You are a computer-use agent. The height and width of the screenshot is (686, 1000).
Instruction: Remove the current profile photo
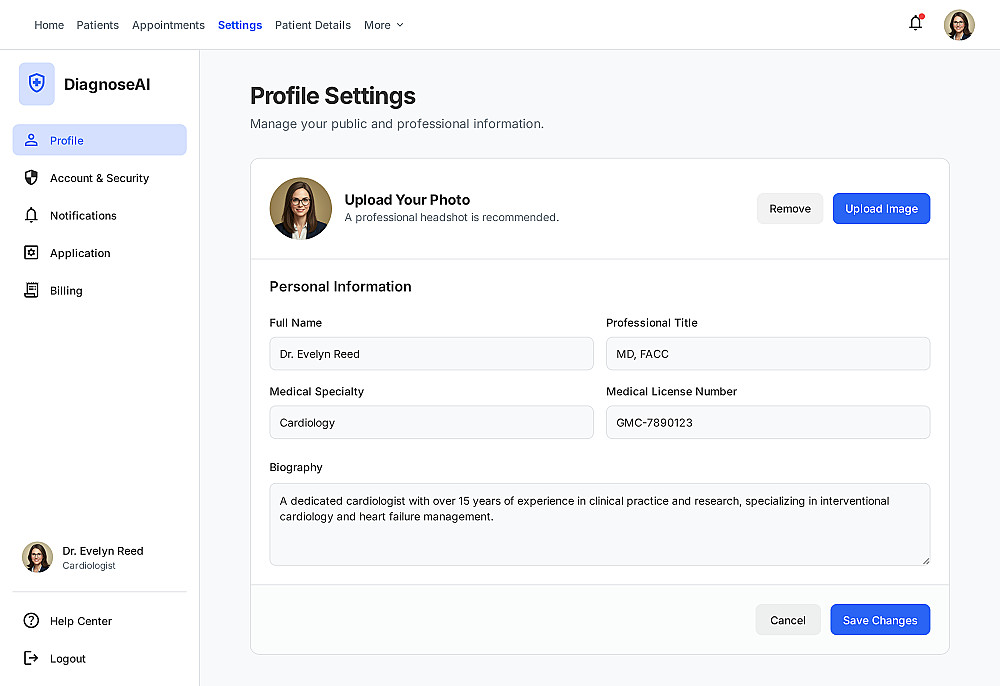click(790, 209)
